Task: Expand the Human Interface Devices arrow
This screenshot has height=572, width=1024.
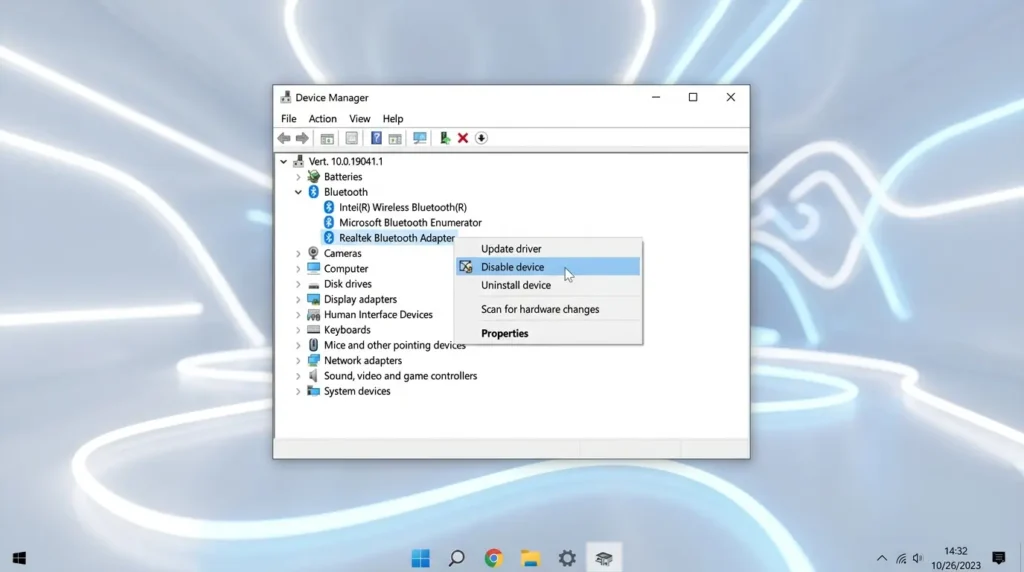Action: [x=298, y=315]
